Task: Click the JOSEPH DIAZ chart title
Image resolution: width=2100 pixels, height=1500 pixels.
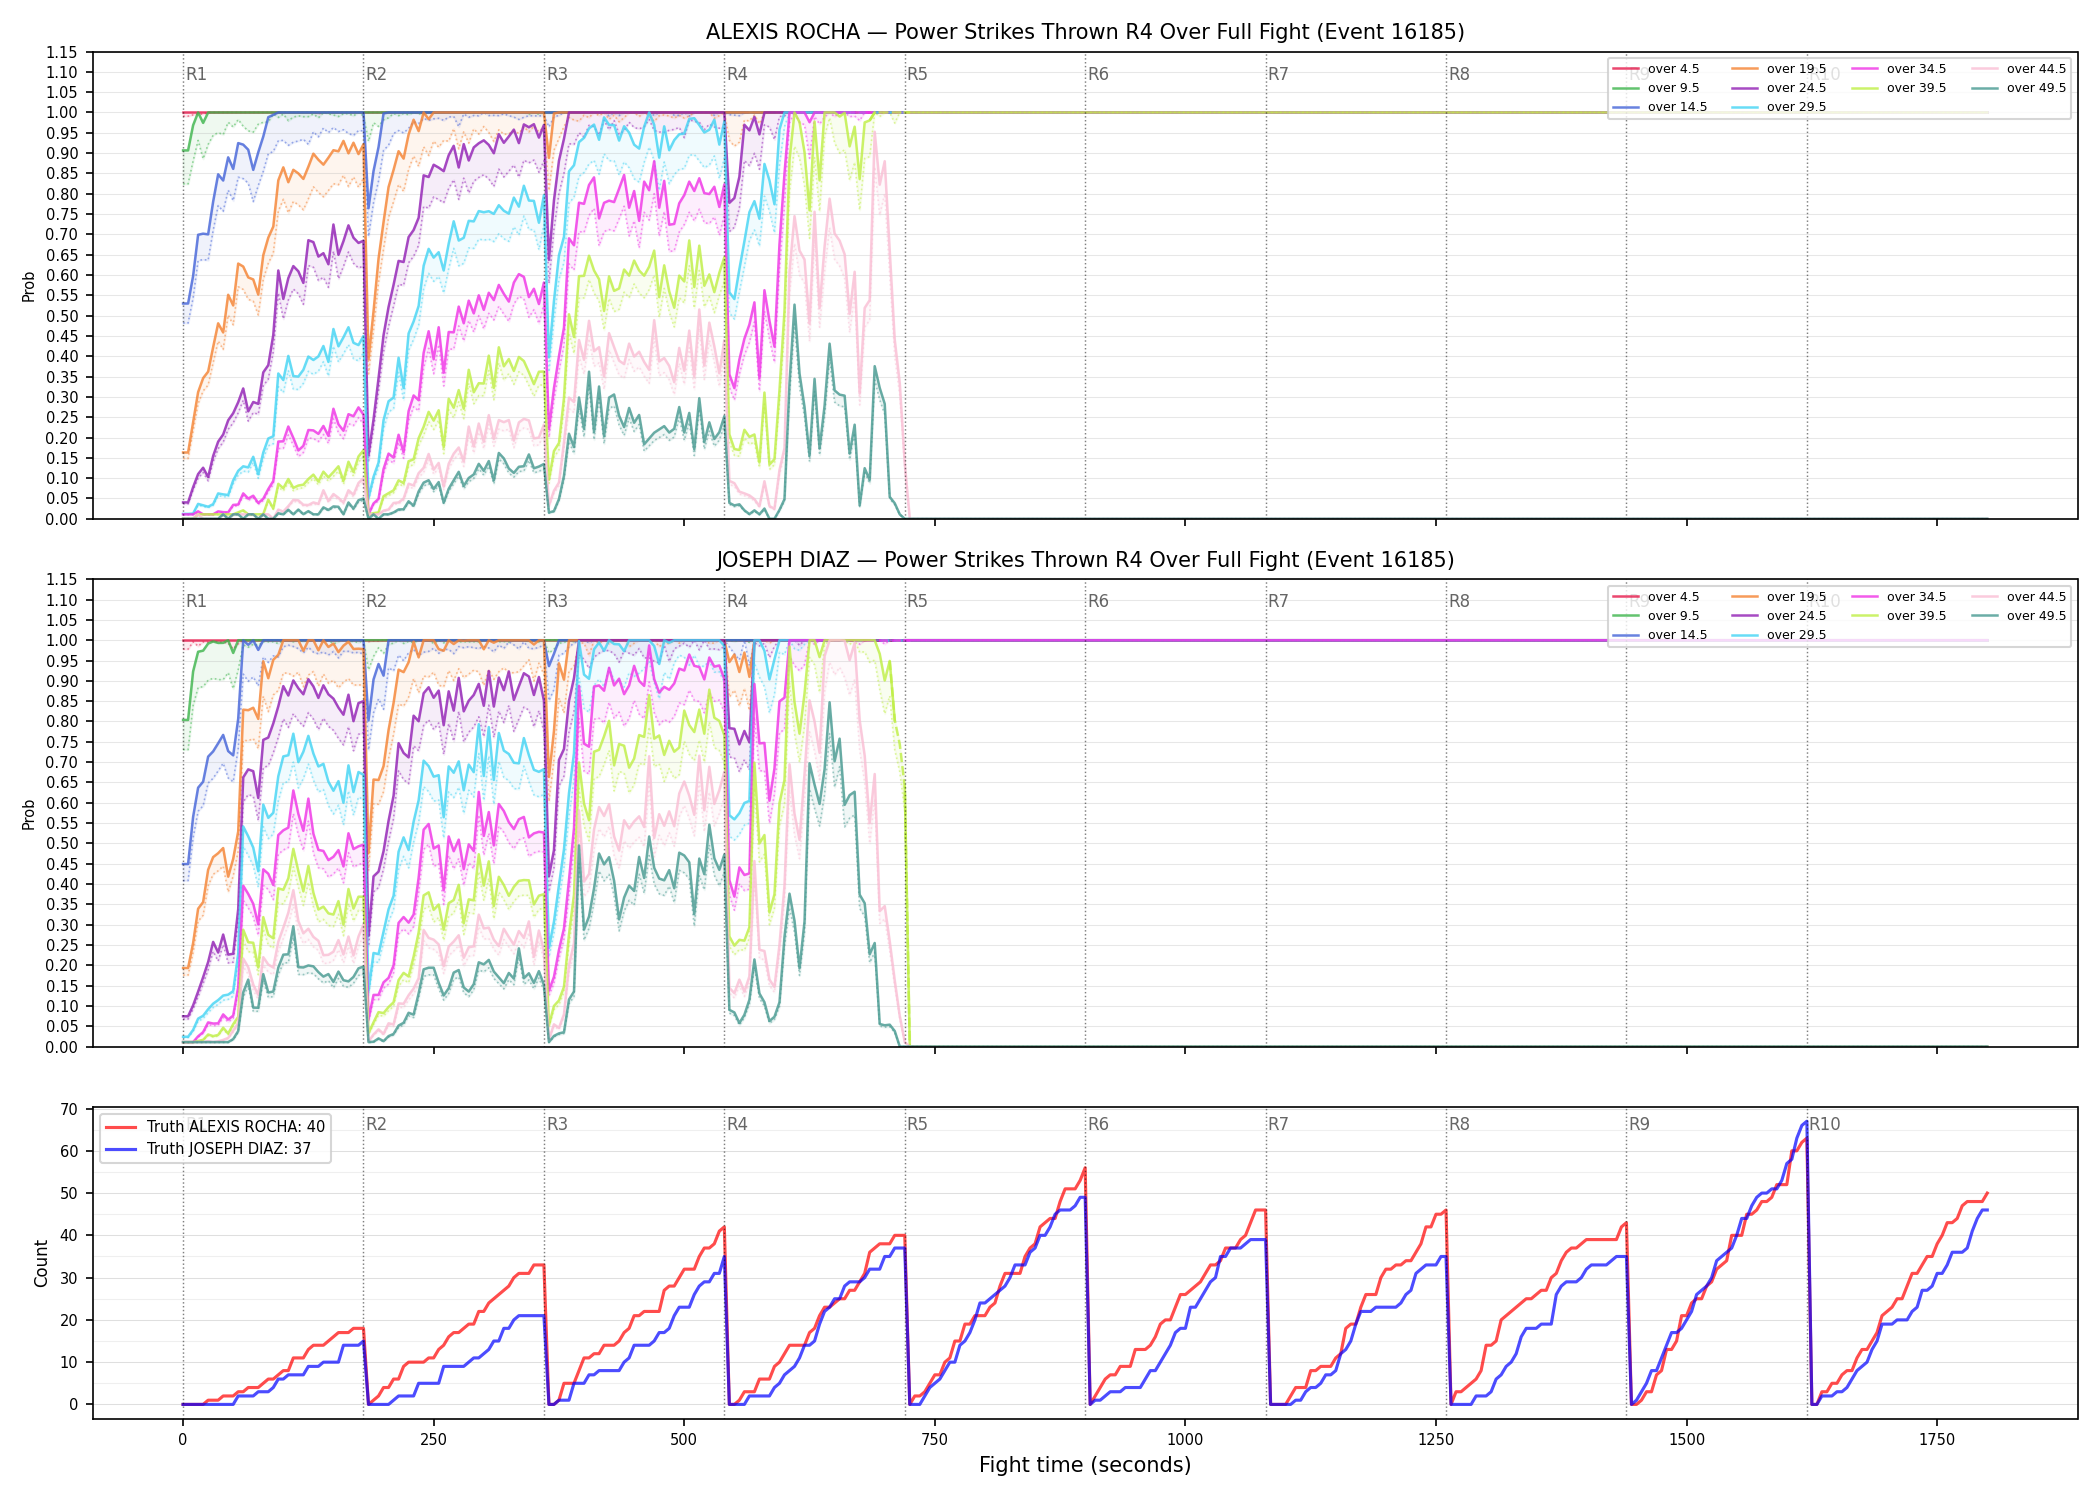Action: pos(1085,560)
